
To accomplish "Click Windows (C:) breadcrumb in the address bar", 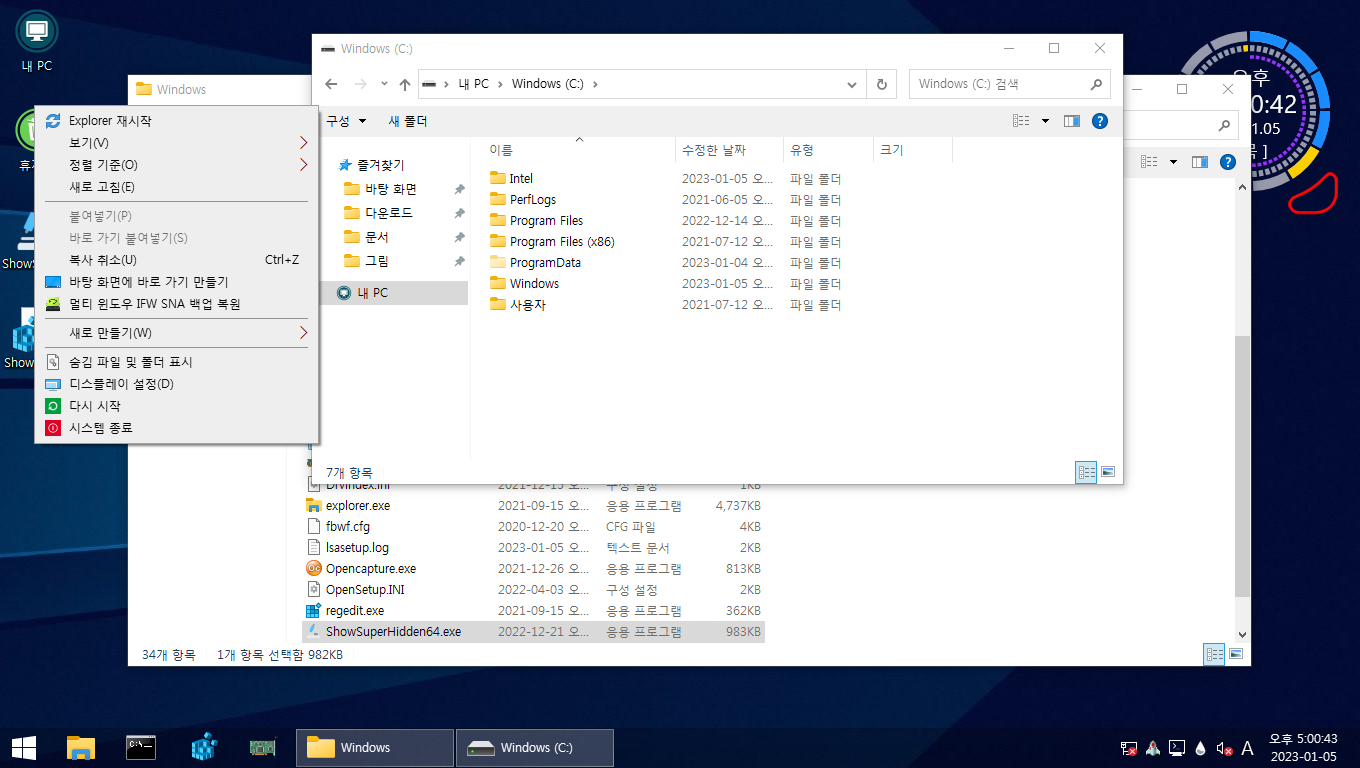I will pyautogui.click(x=547, y=84).
